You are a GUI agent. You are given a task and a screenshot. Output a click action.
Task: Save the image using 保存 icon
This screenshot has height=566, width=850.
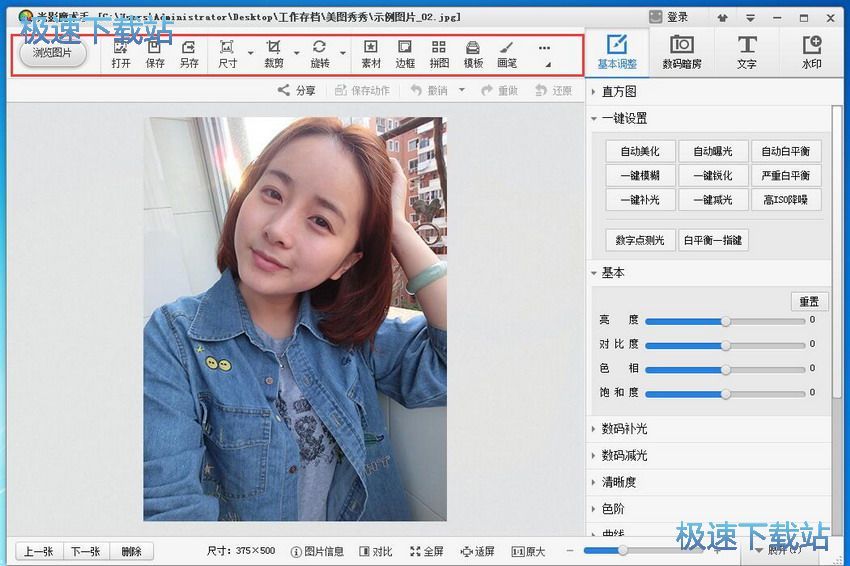(x=155, y=54)
